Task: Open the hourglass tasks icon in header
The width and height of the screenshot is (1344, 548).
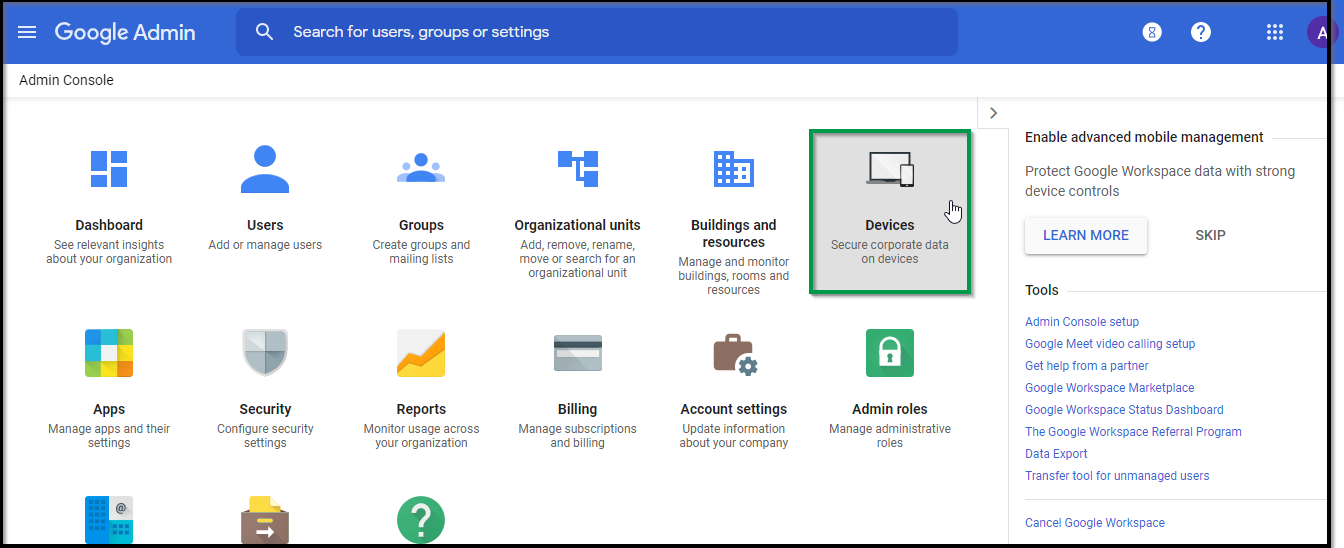Action: click(1152, 32)
